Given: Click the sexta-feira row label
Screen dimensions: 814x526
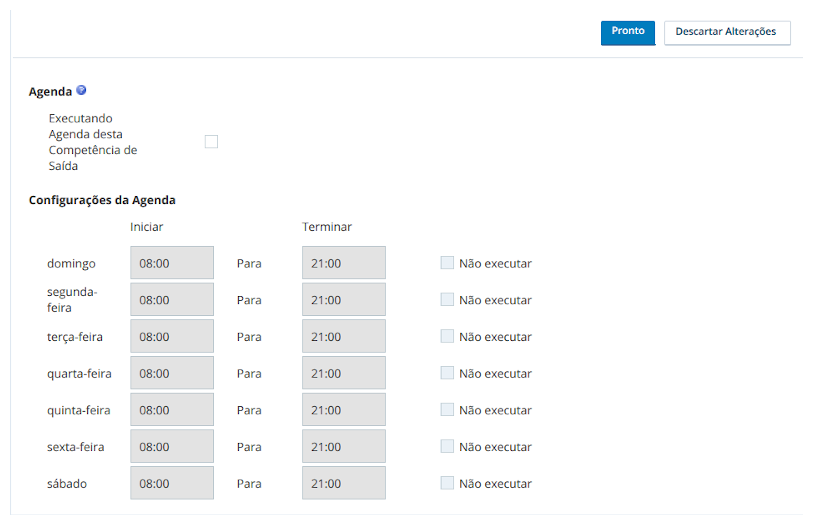Looking at the screenshot, I should pyautogui.click(x=76, y=447).
